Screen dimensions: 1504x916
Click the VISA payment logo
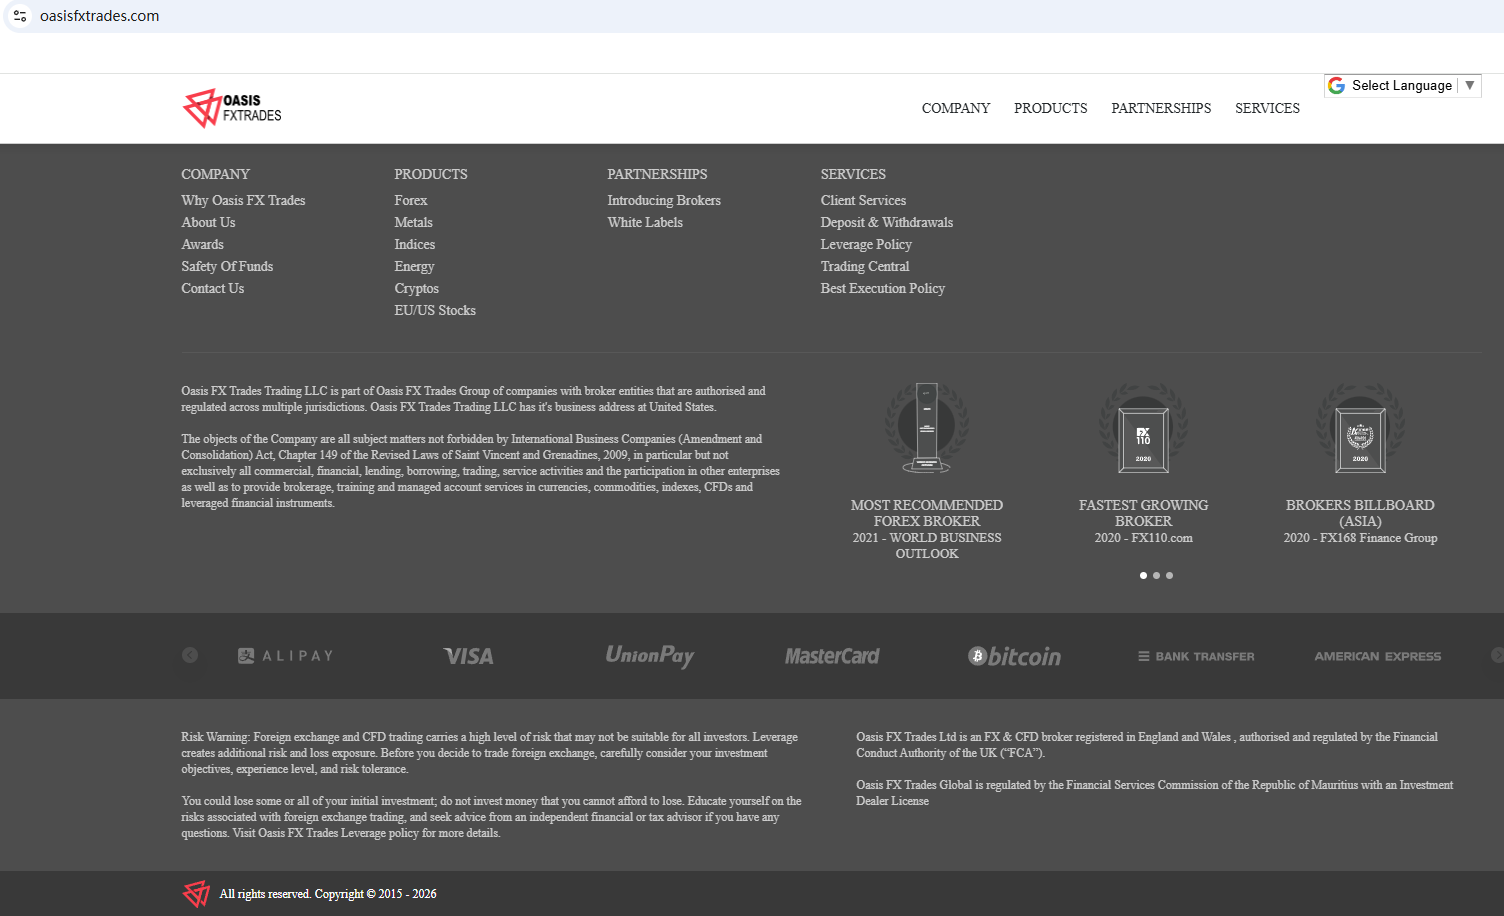(468, 656)
